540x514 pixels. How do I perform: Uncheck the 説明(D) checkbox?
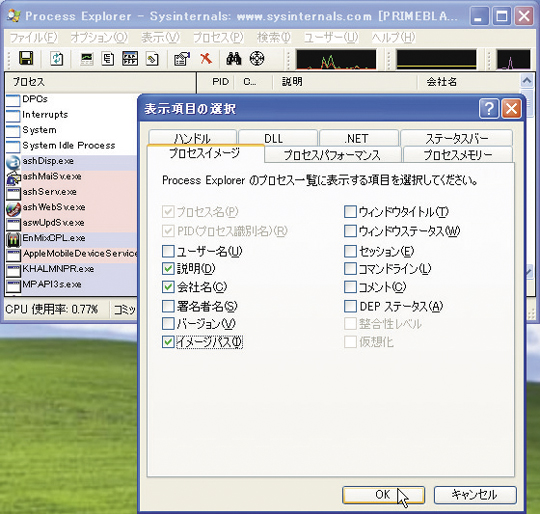[168, 269]
